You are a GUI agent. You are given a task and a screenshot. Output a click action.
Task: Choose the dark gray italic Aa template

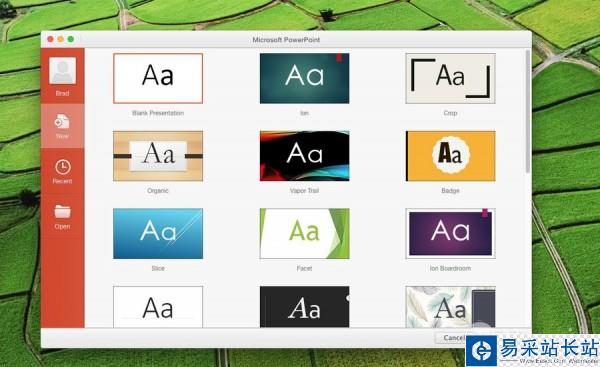pyautogui.click(x=305, y=307)
